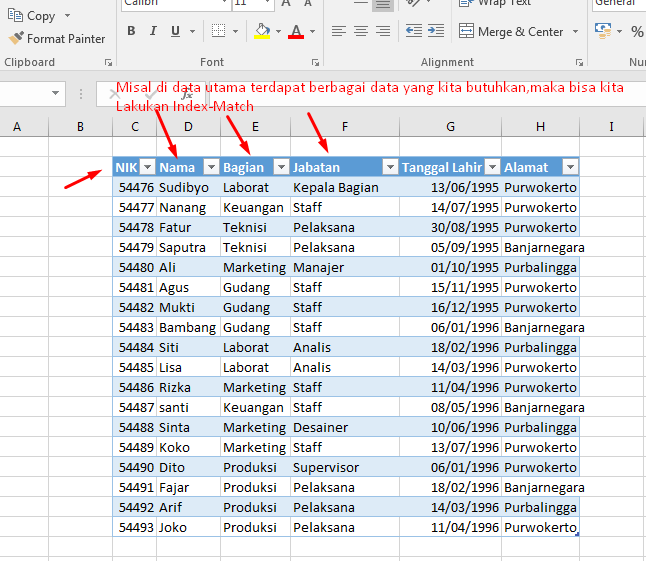Select the cell containing Rizka
Viewport: 646px width, 561px height.
(x=188, y=387)
